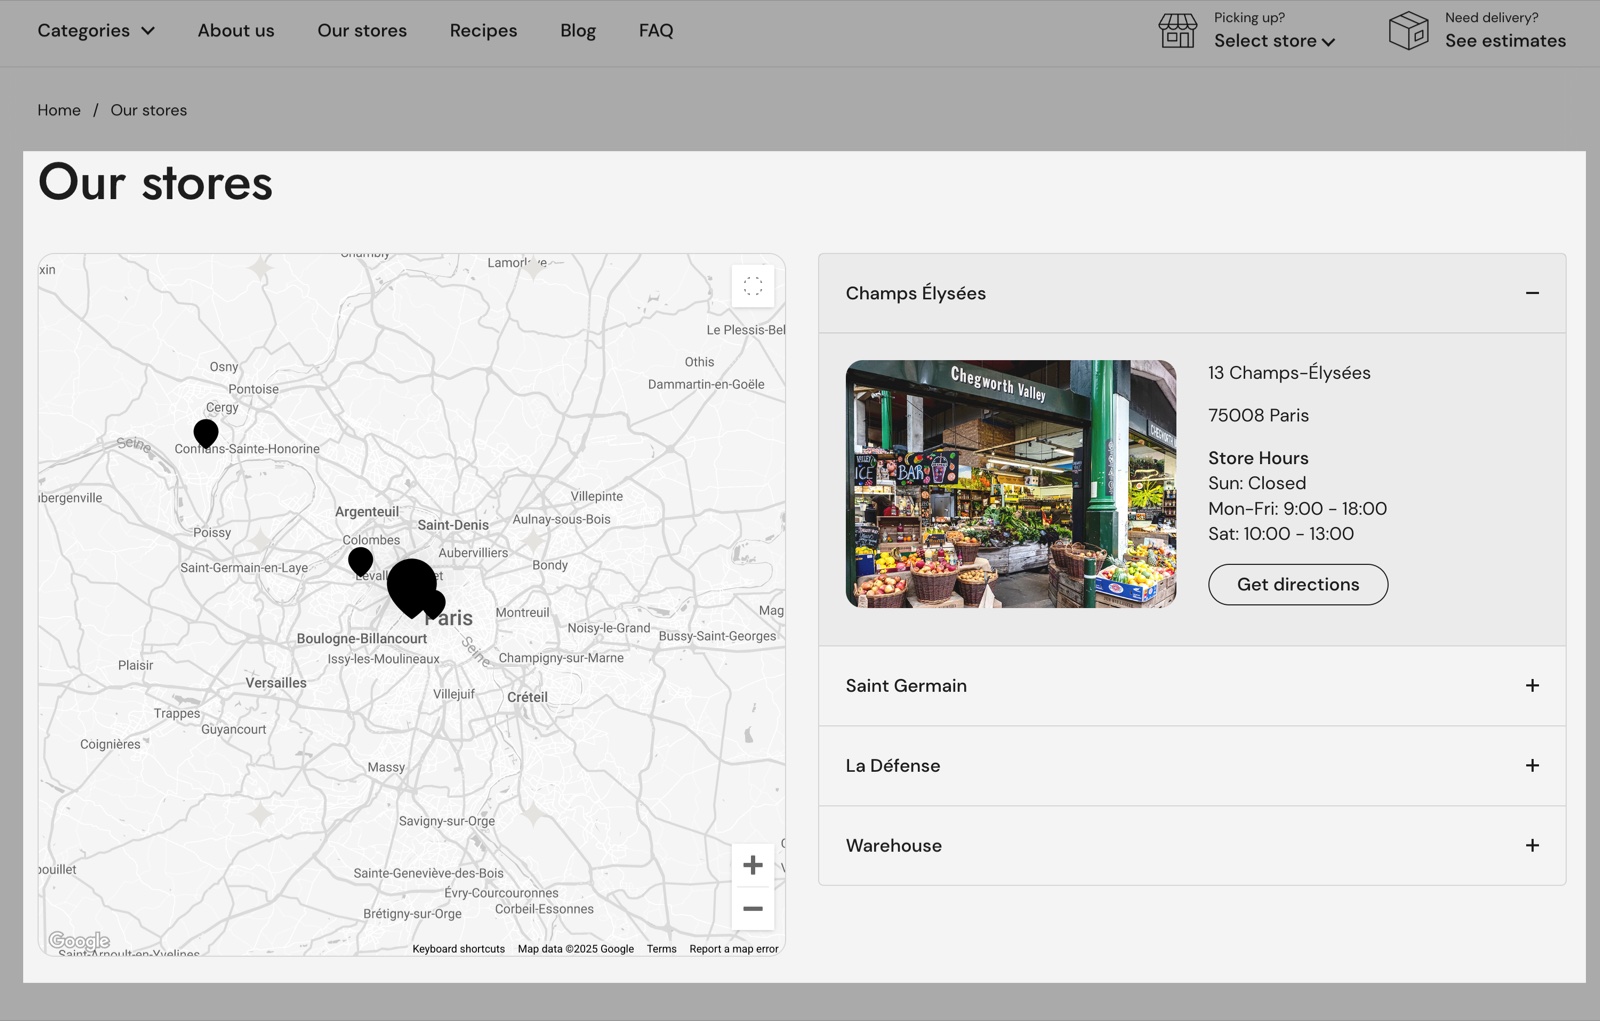Click the Get directions button

[x=1298, y=584]
